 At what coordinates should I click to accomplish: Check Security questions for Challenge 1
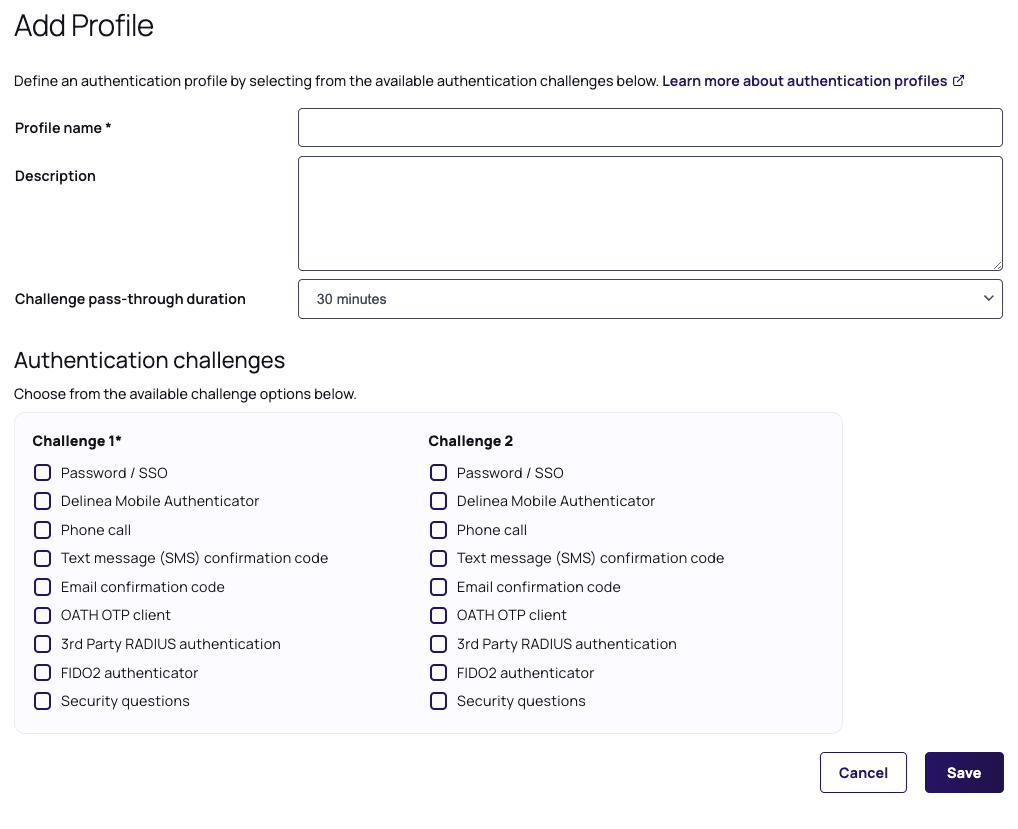coord(42,701)
